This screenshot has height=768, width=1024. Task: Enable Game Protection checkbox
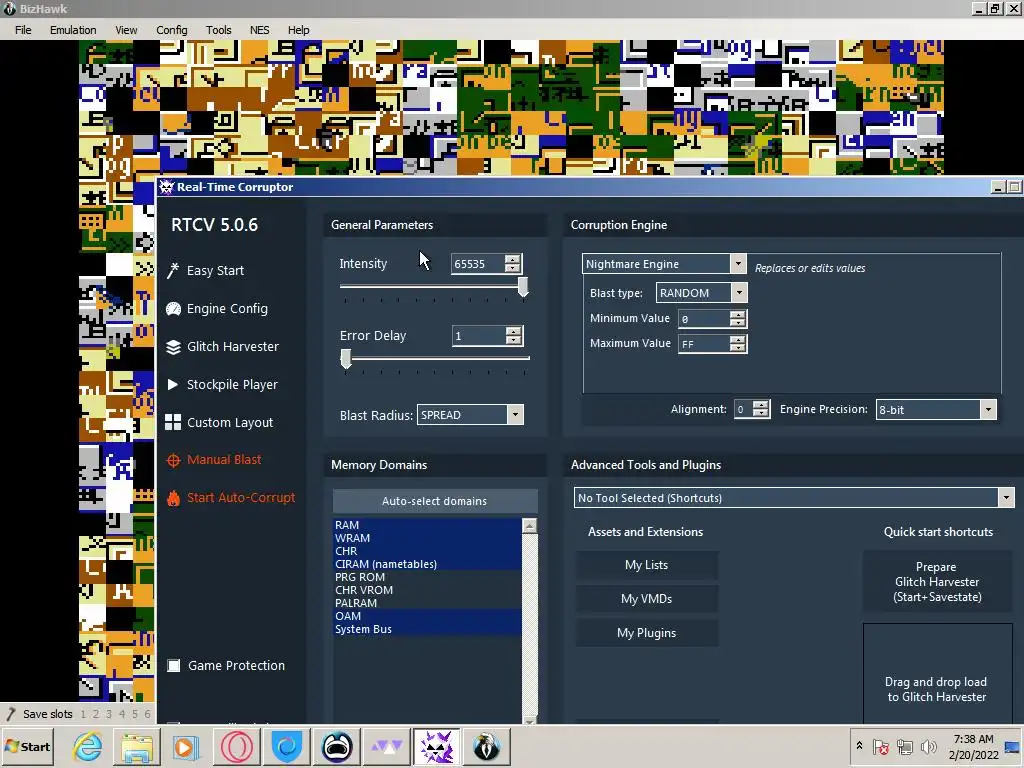pos(174,665)
